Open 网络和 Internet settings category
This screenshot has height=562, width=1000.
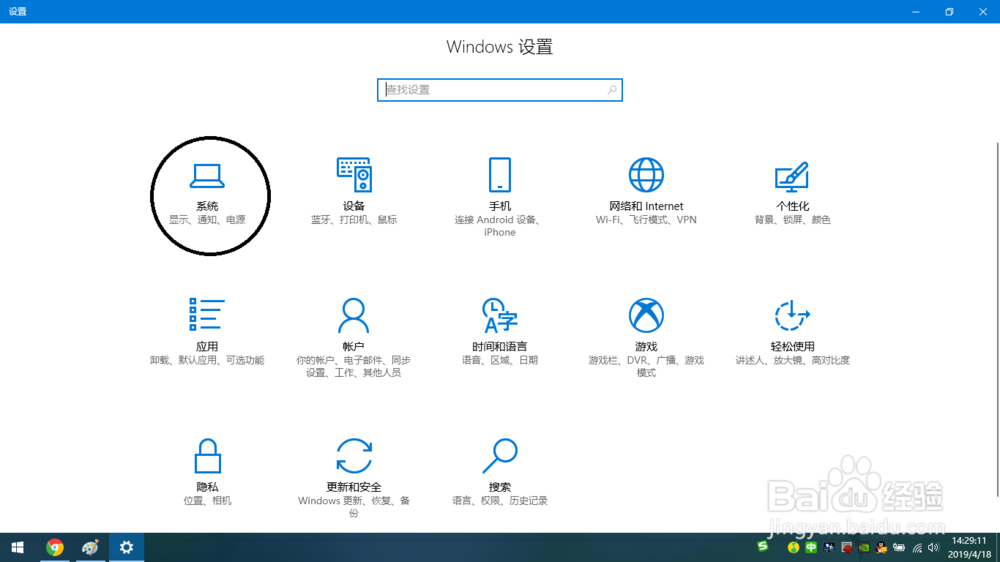coord(646,191)
